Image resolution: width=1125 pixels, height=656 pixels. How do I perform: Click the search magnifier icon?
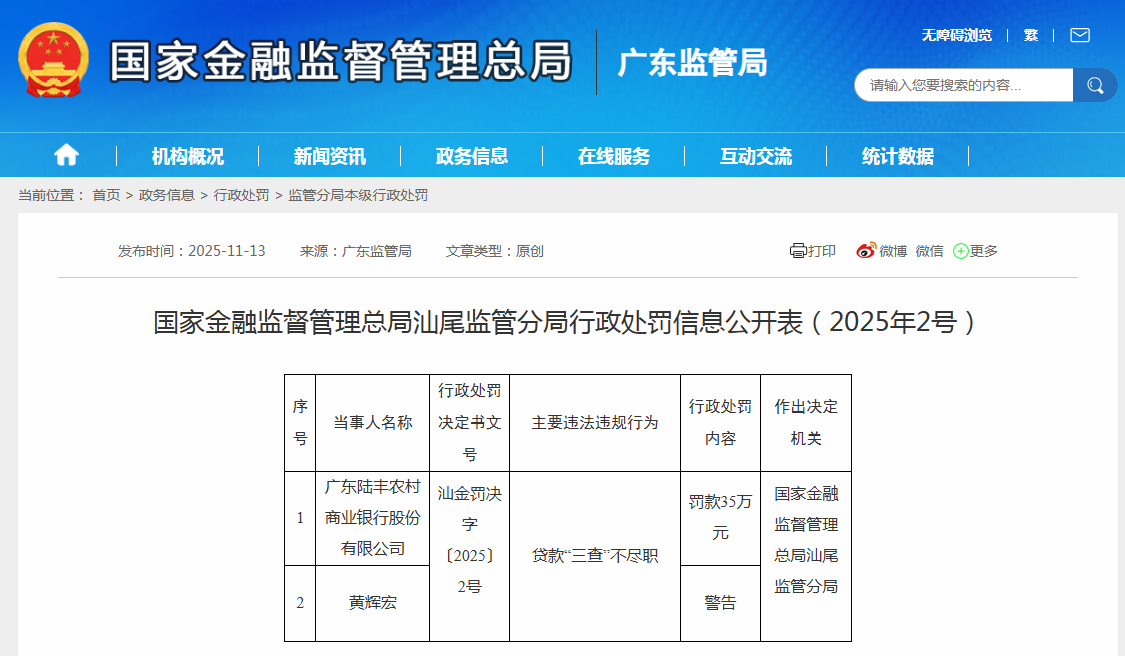[1095, 85]
